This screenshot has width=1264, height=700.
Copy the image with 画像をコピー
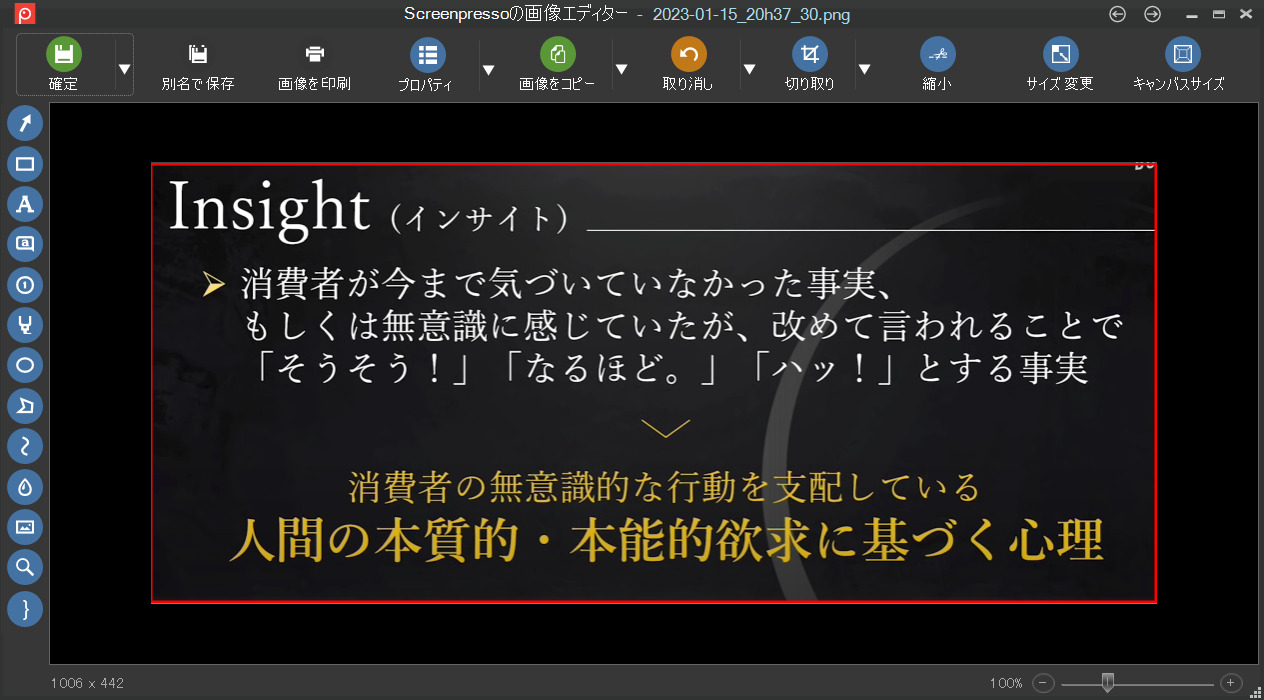[x=557, y=64]
